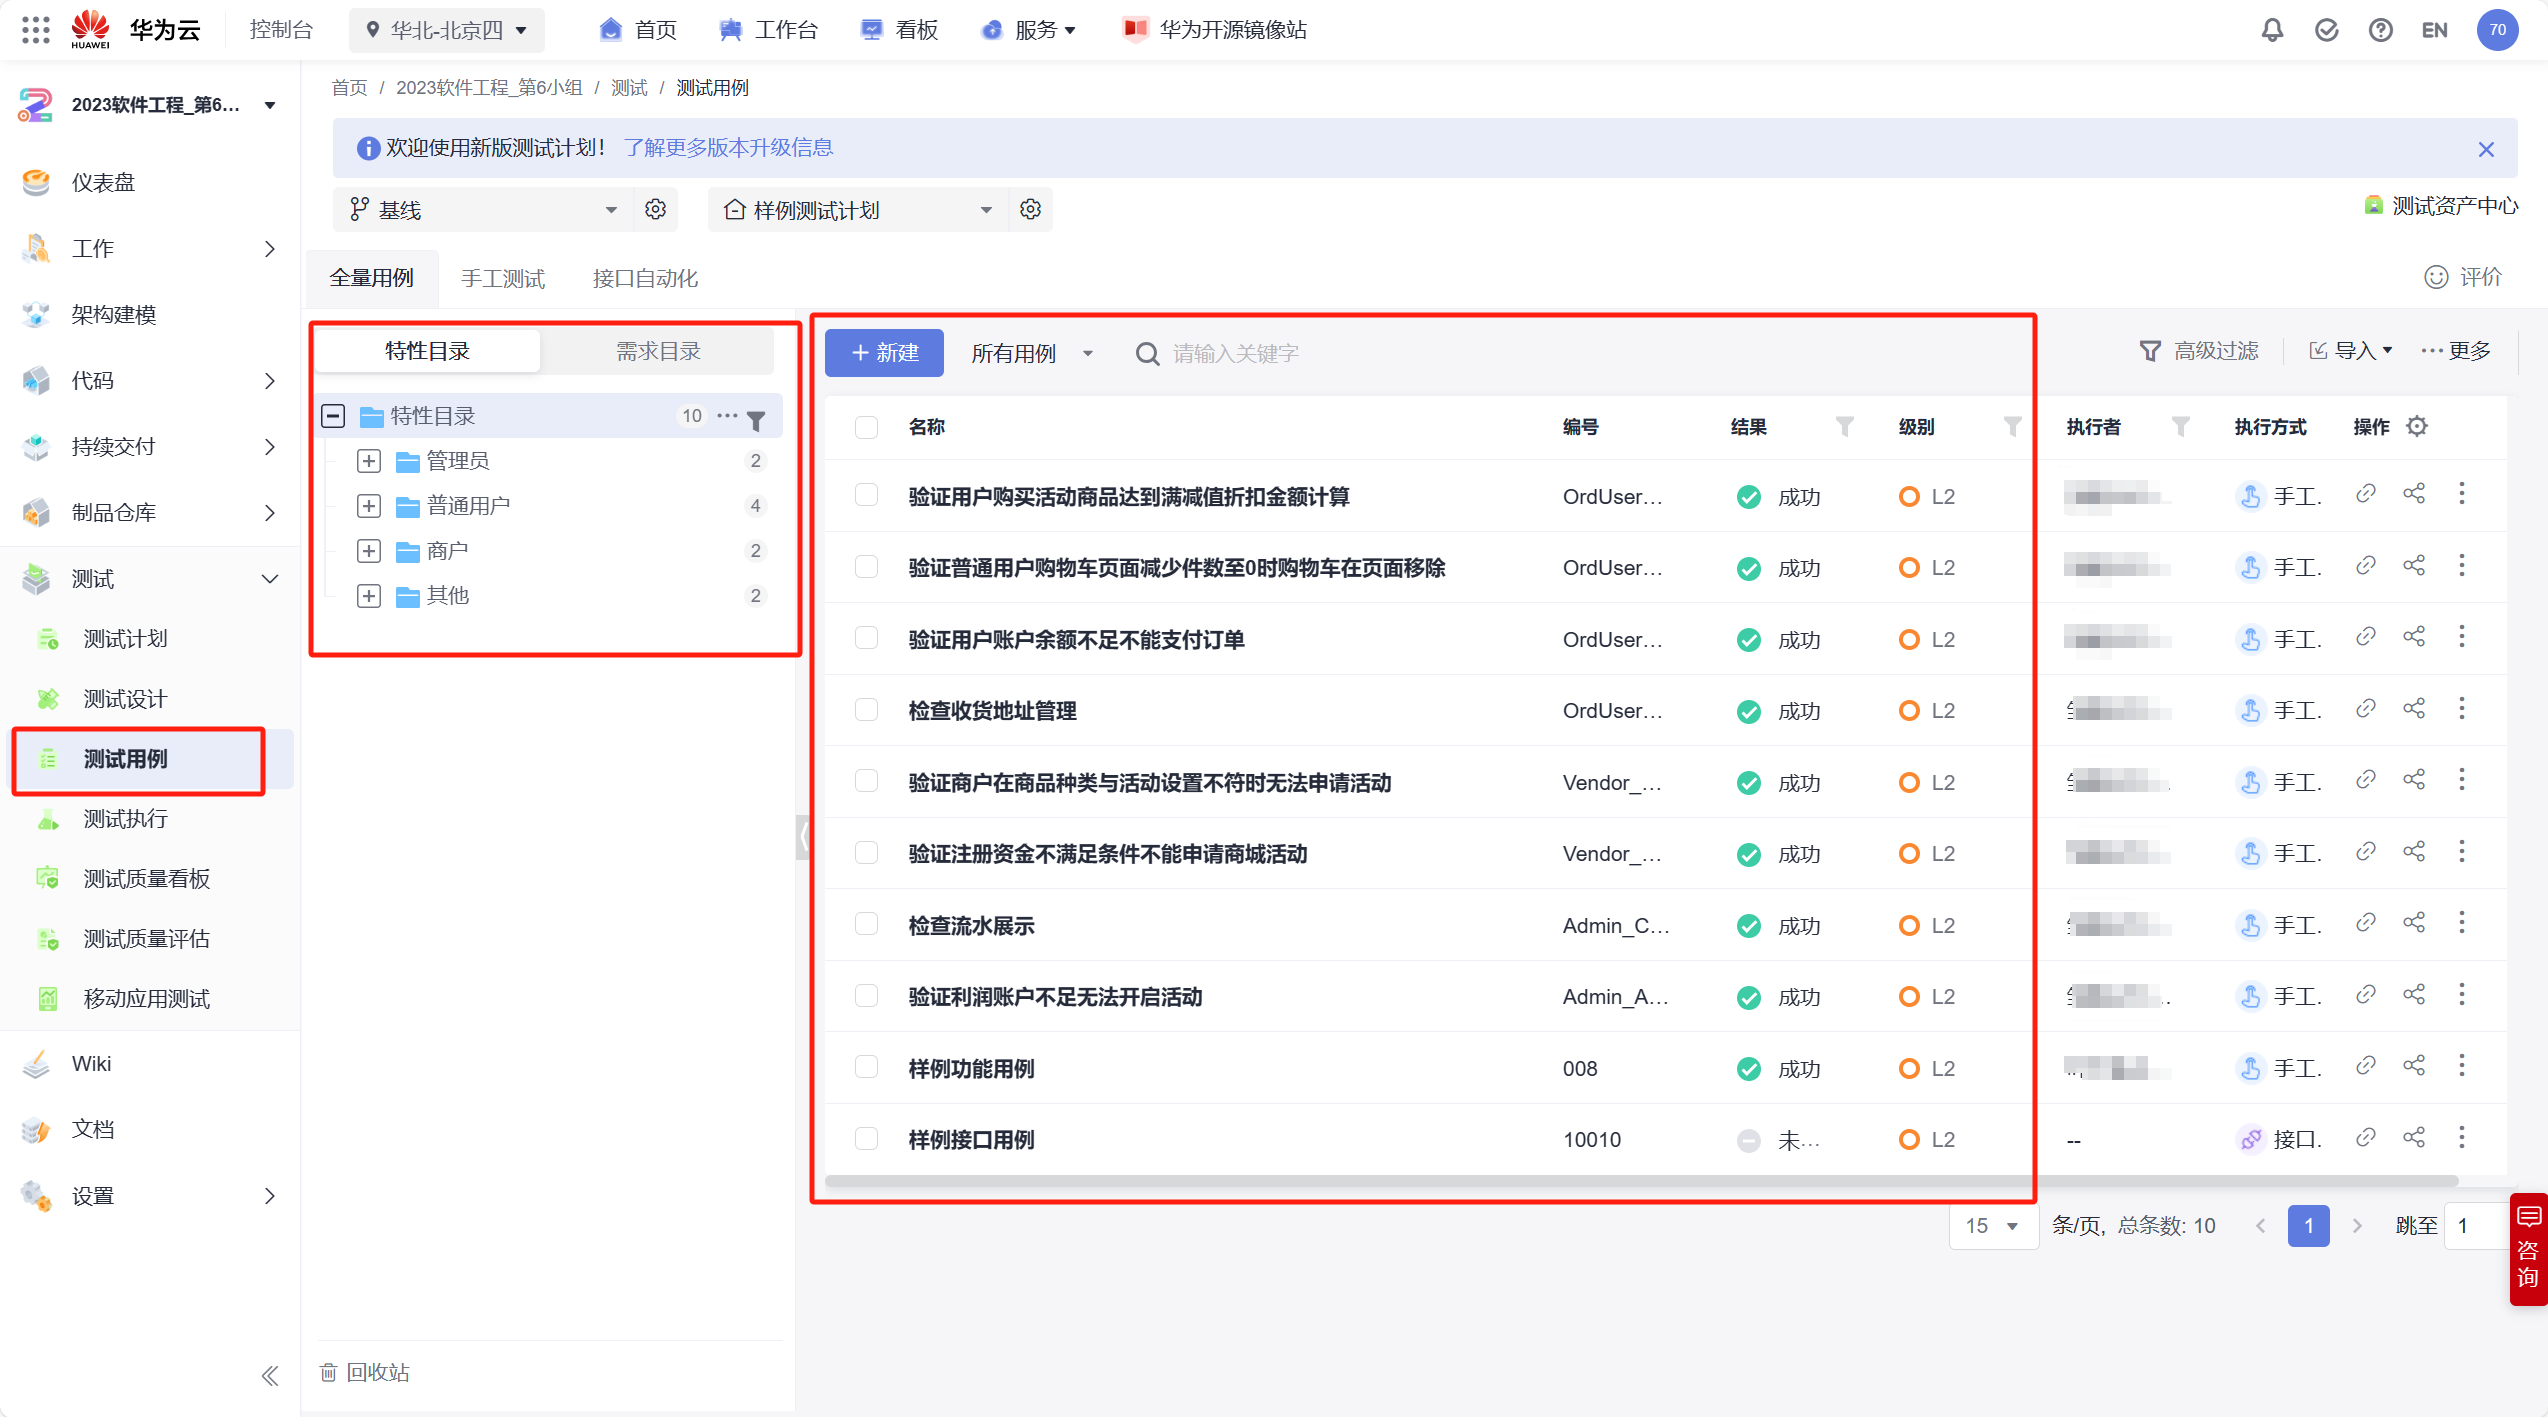2548x1417 pixels.
Task: Click the filter funnel in 特性目录 tree header
Action: click(x=757, y=421)
